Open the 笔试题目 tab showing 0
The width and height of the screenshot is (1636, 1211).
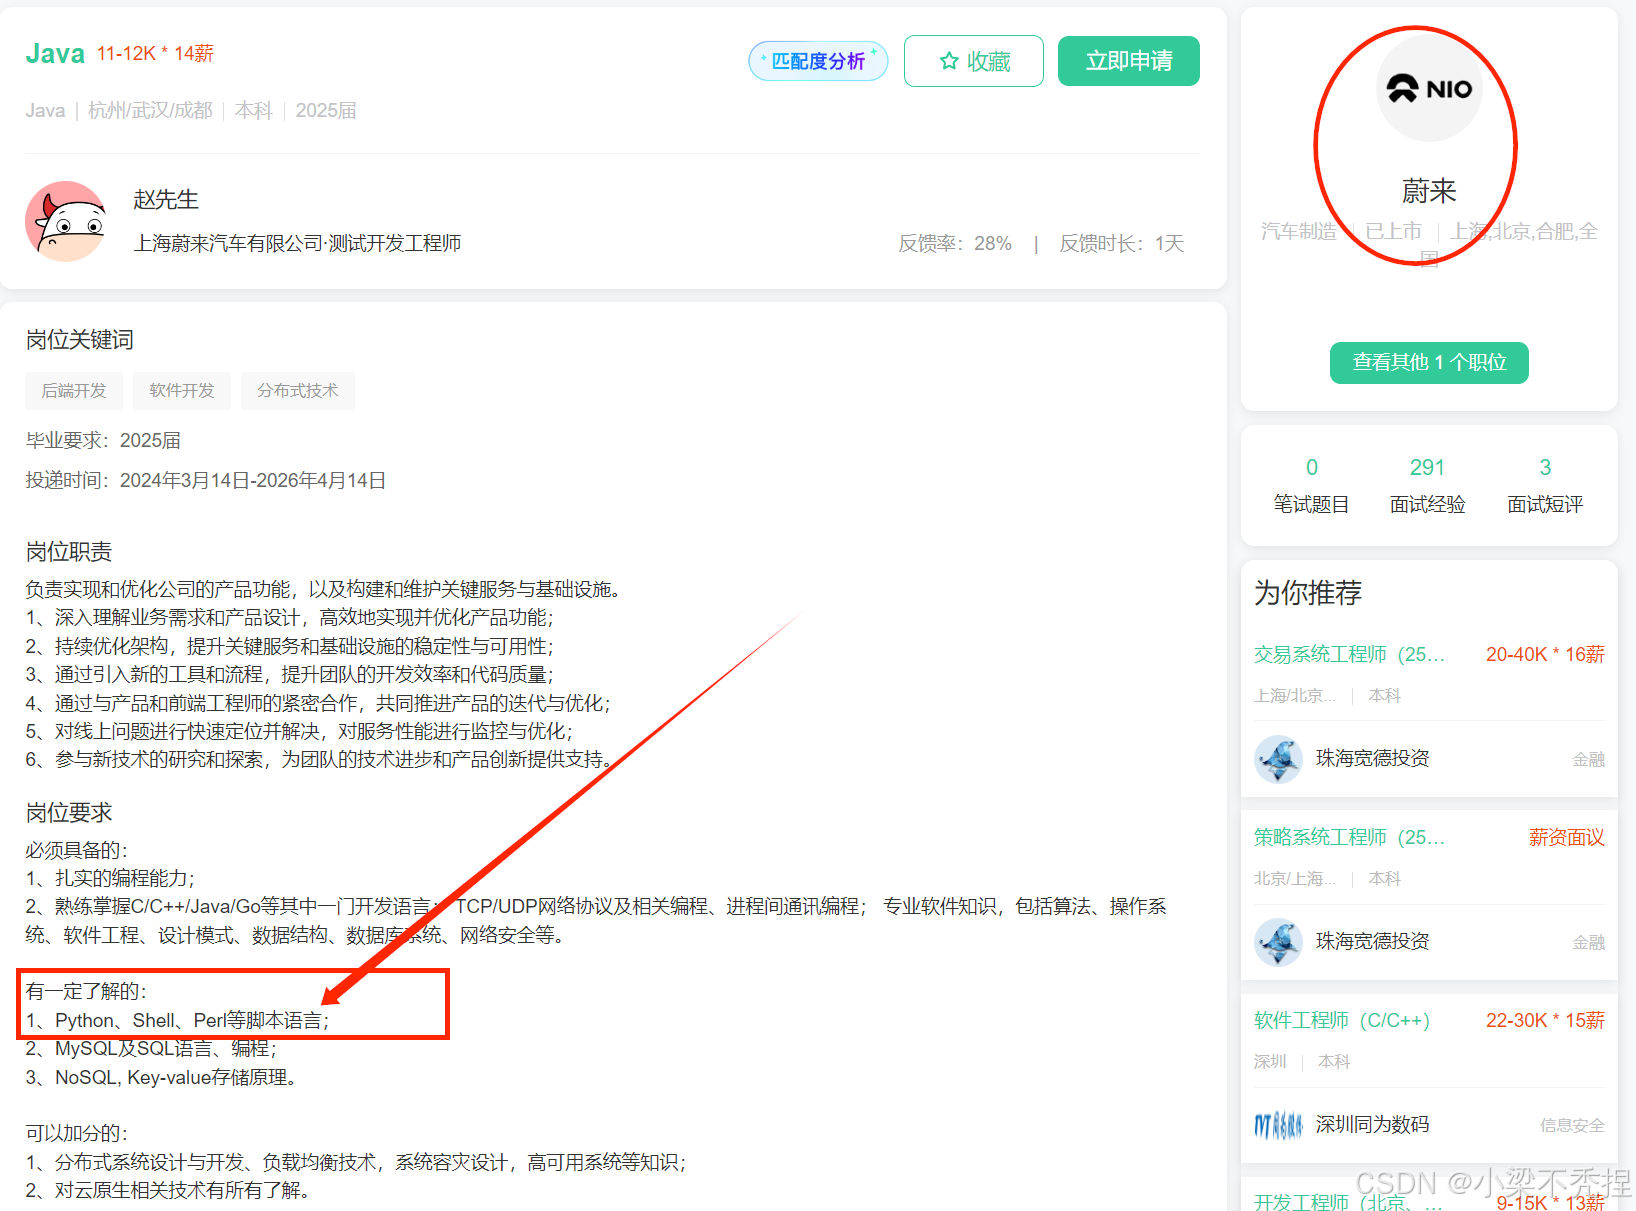pos(1311,485)
